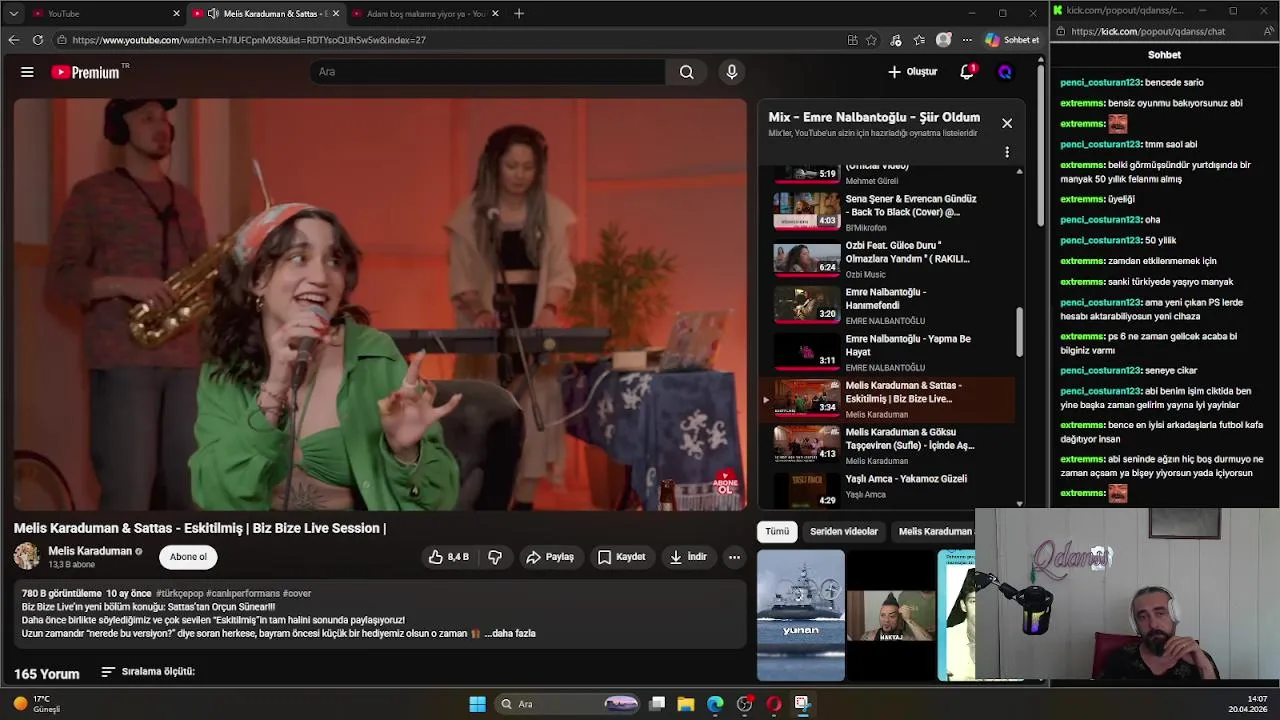
Task: Open the Mix playlist options three-dot menu
Action: pyautogui.click(x=1007, y=152)
